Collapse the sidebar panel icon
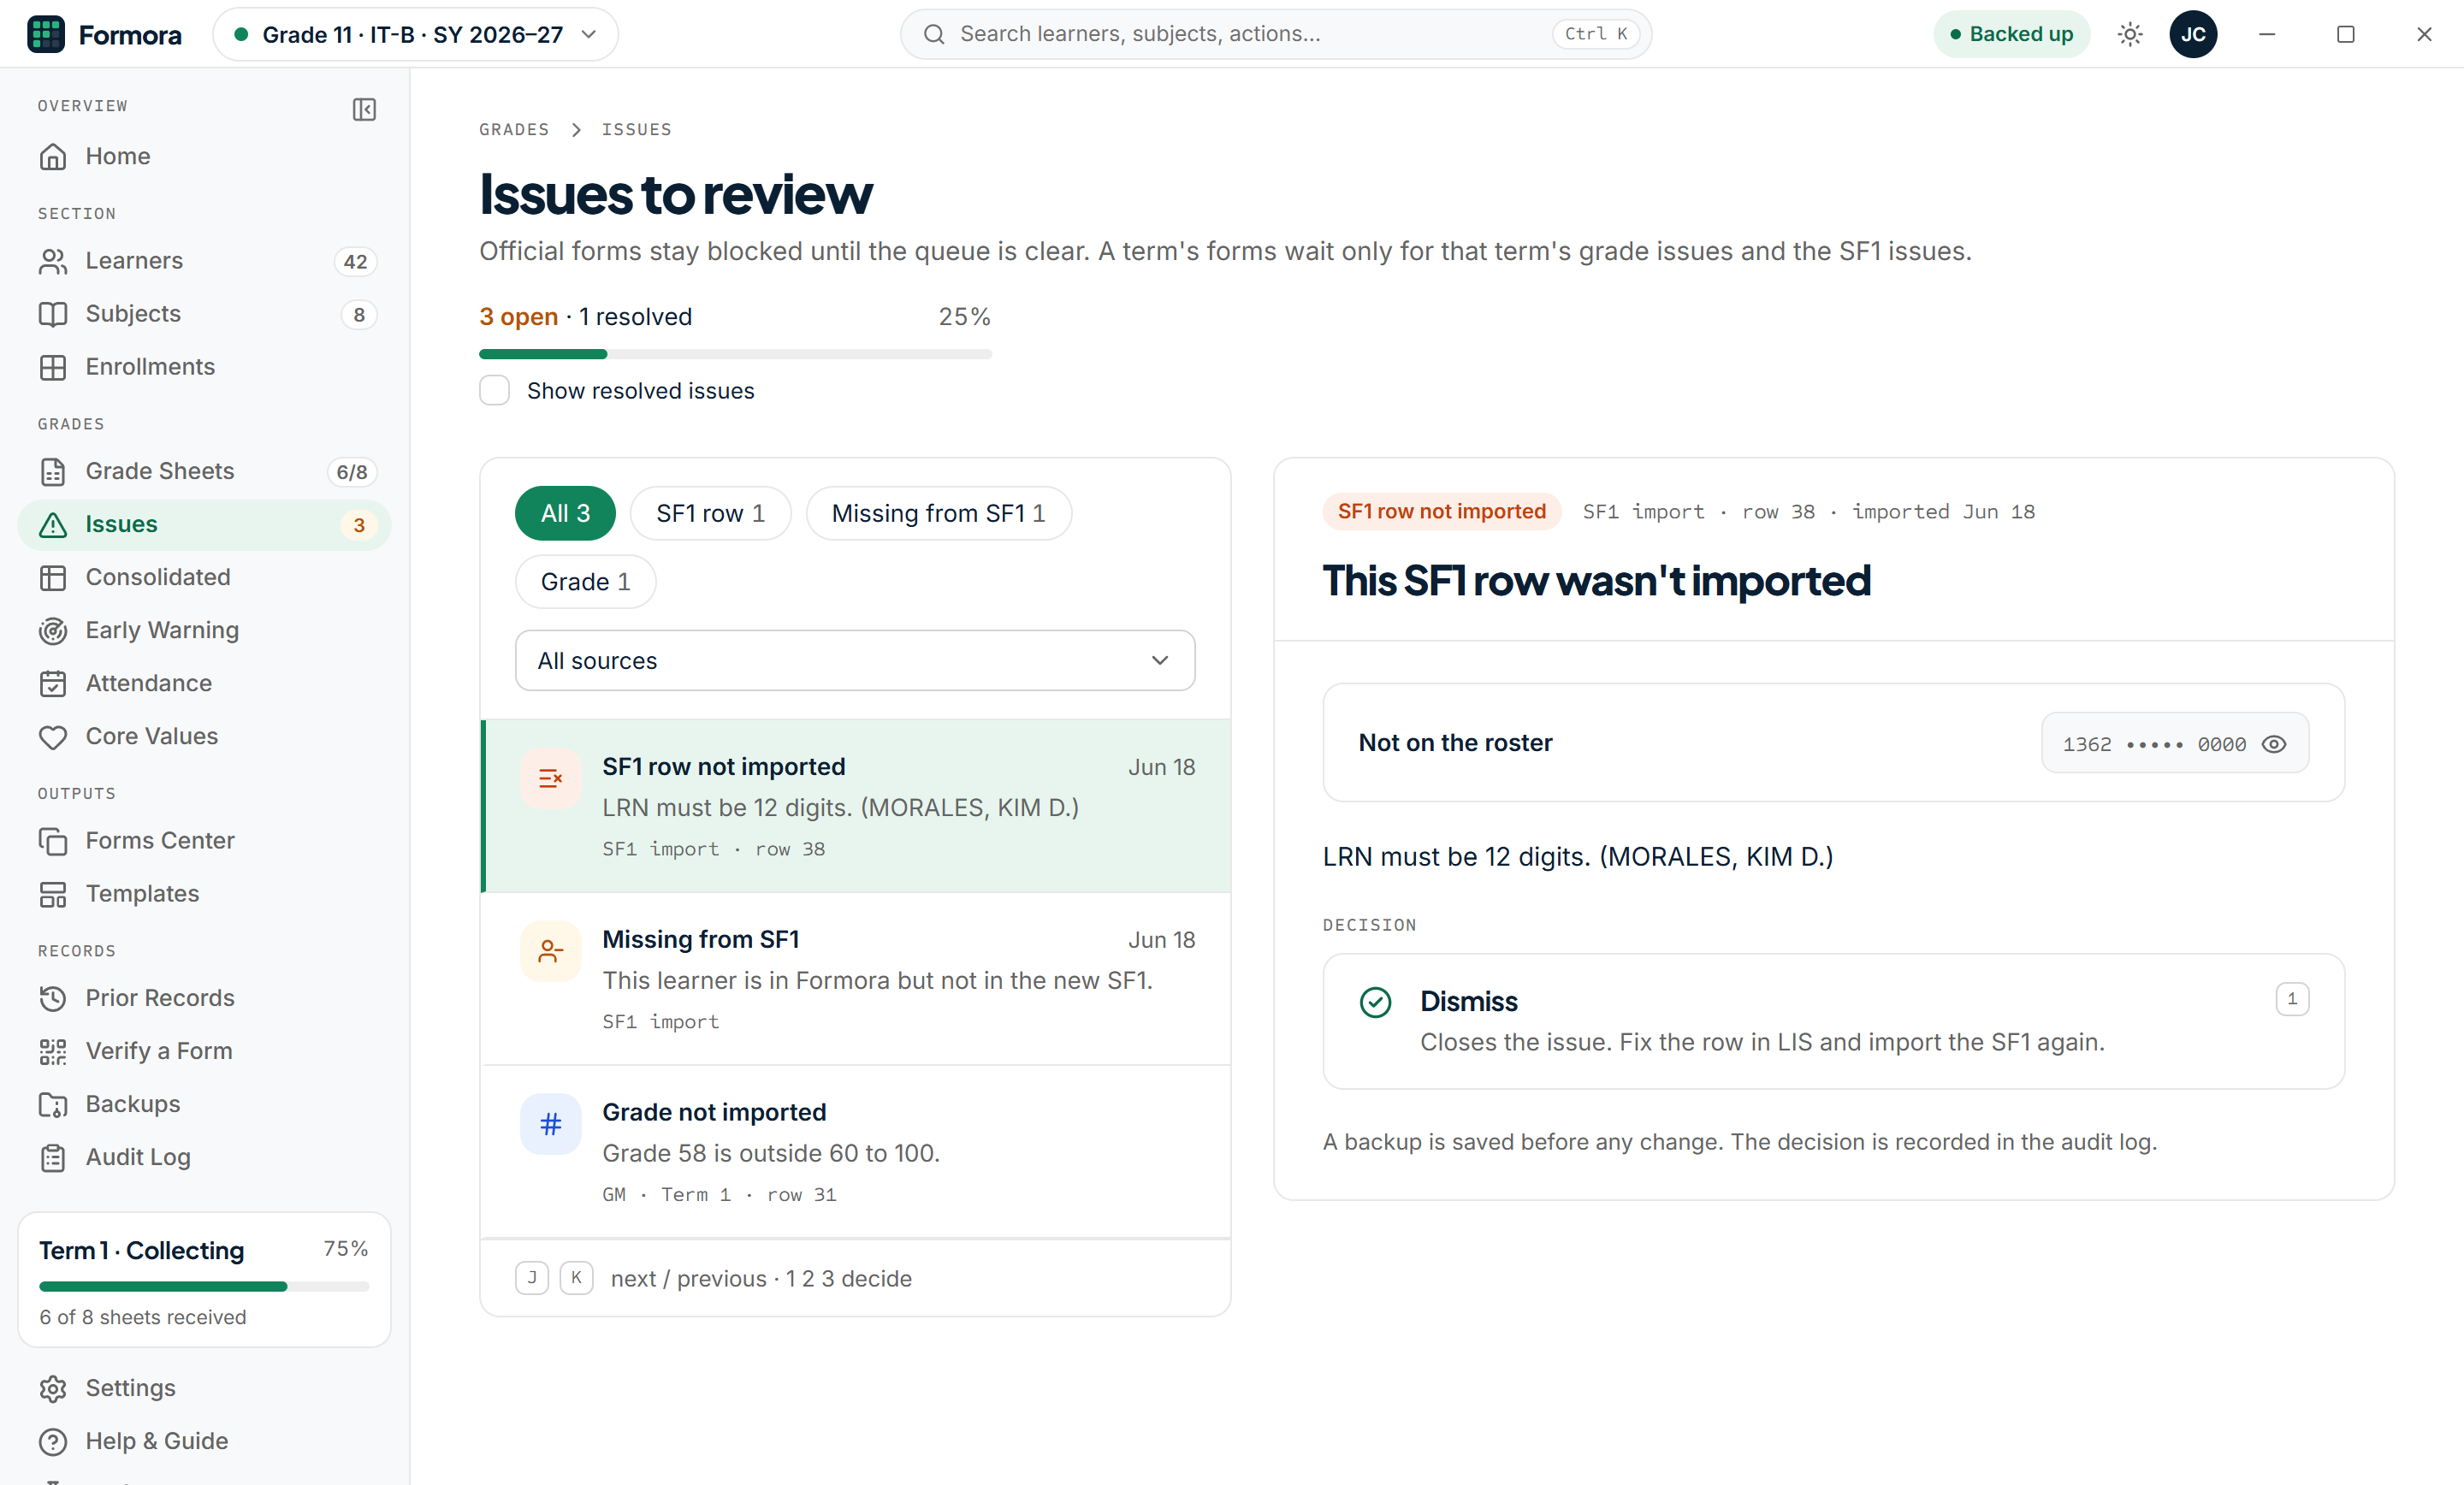 tap(364, 109)
